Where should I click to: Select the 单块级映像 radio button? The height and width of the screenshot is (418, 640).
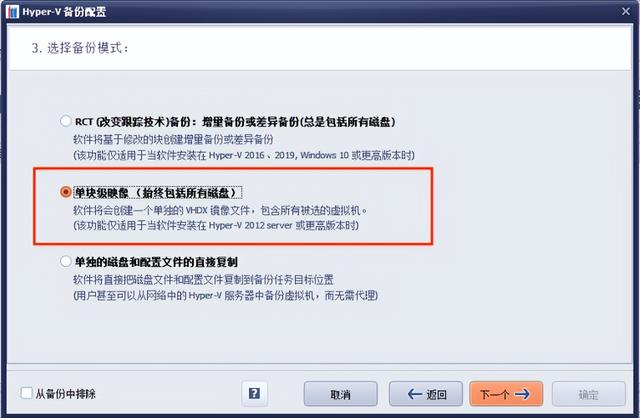tap(66, 191)
